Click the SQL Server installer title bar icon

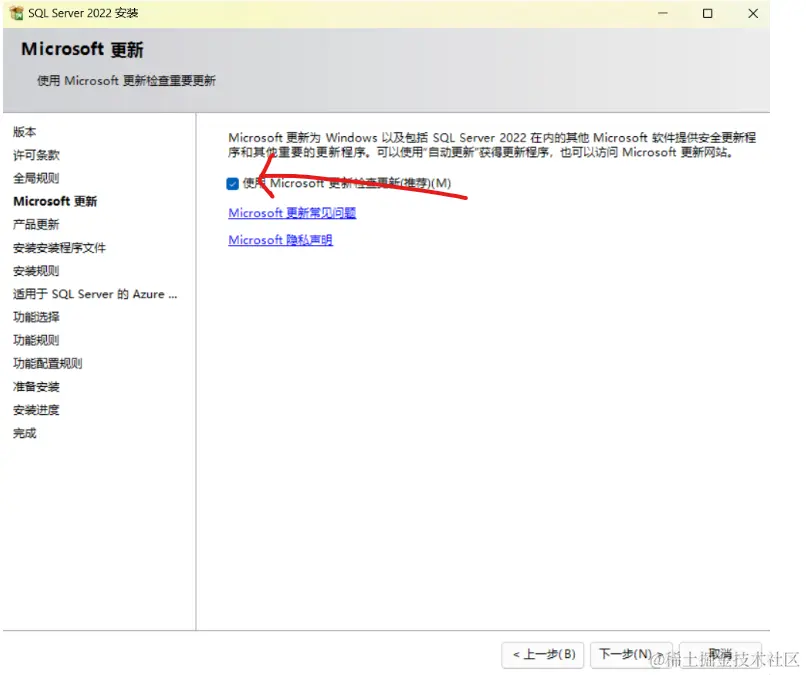[x=16, y=13]
